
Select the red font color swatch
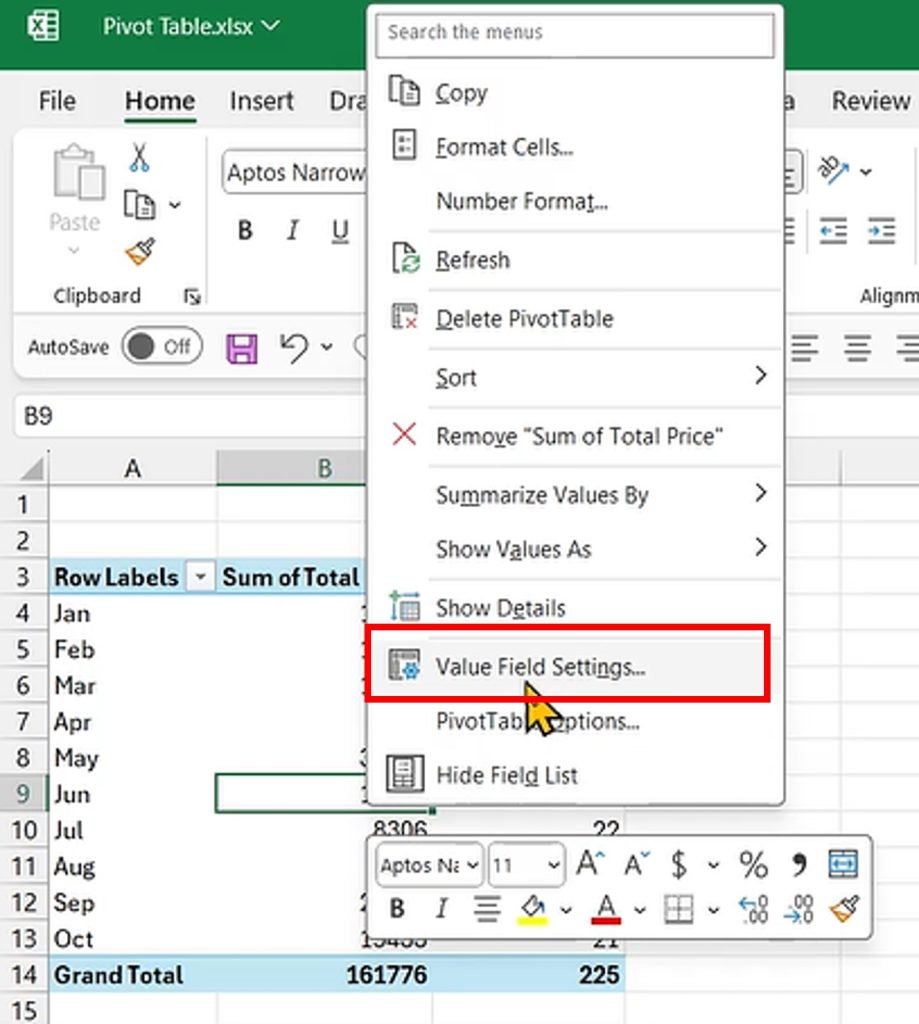tap(604, 910)
